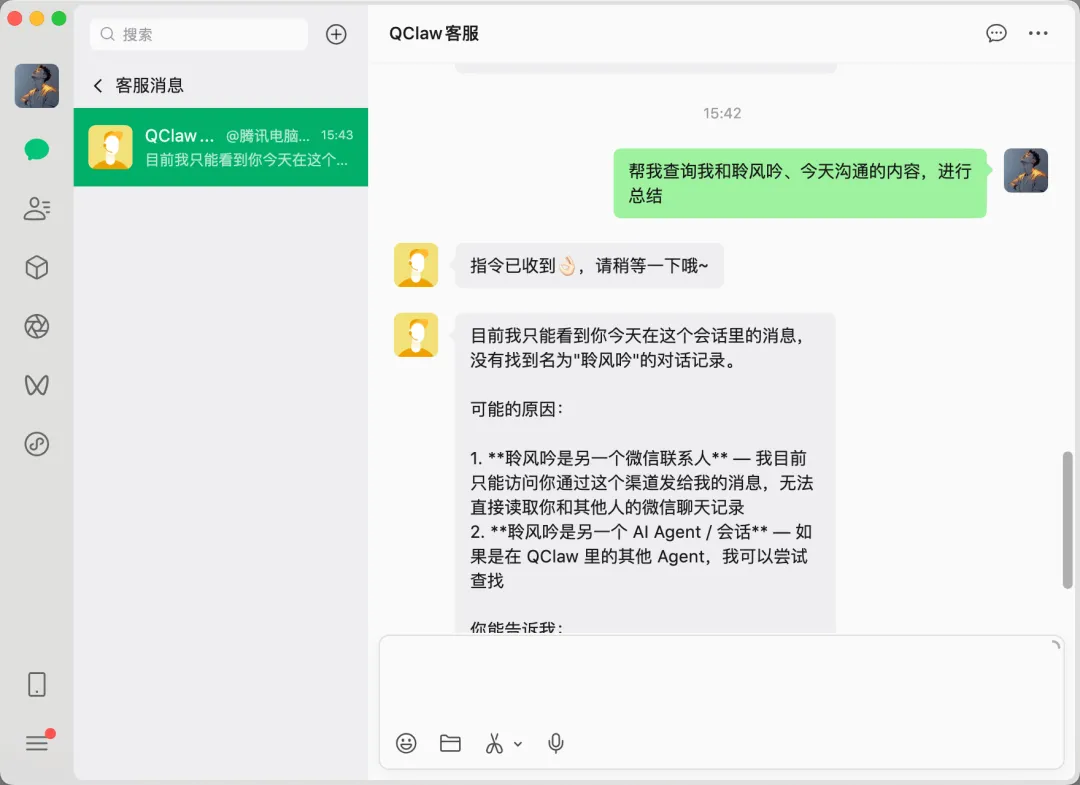Screen dimensions: 1080x785
Task: Click the 15:43 time in chat list
Action: click(x=337, y=135)
